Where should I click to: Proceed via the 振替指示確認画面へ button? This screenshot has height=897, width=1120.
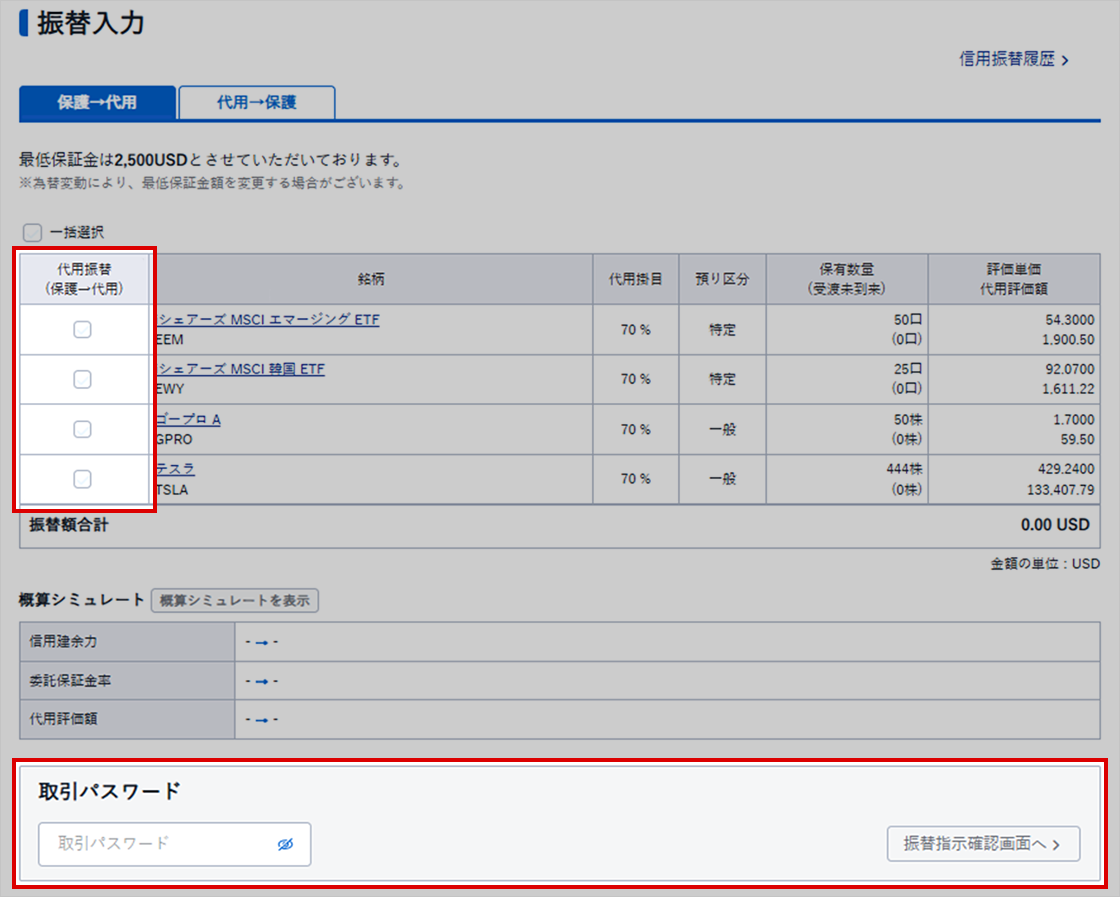983,844
